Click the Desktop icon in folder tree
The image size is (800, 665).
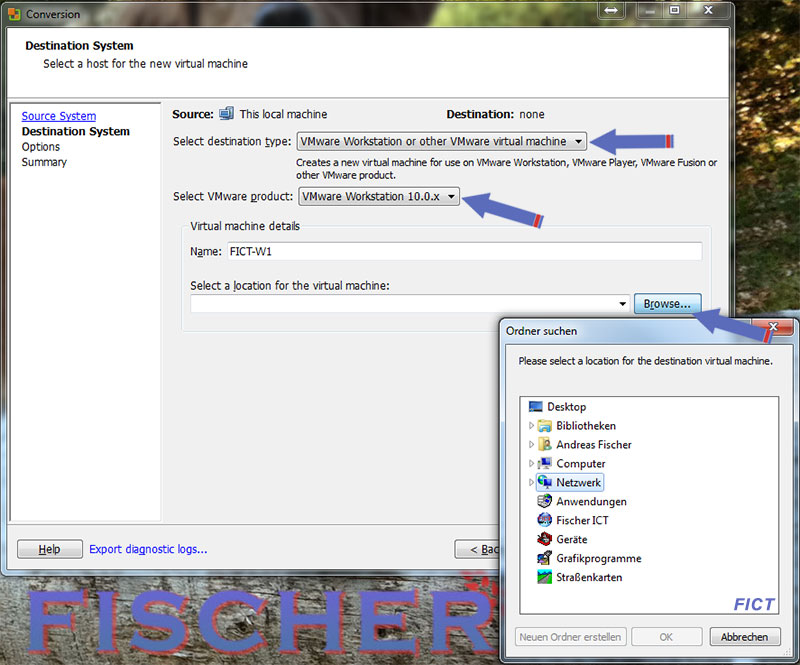tap(535, 407)
